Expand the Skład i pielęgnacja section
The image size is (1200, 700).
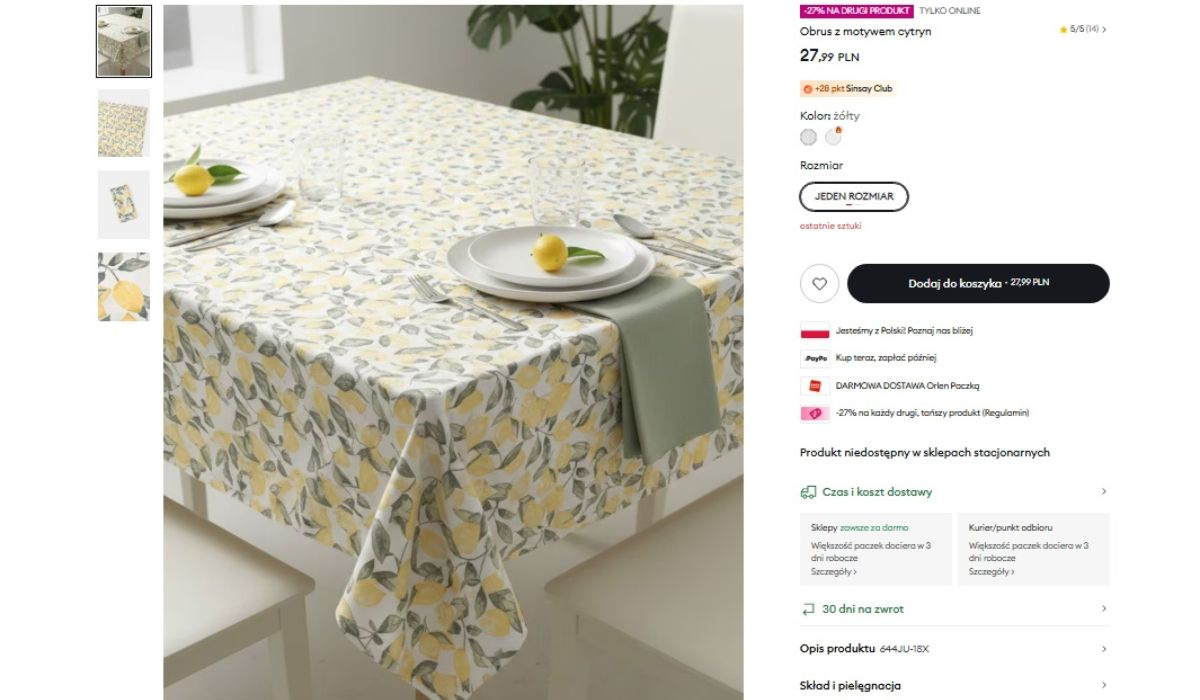click(x=955, y=686)
